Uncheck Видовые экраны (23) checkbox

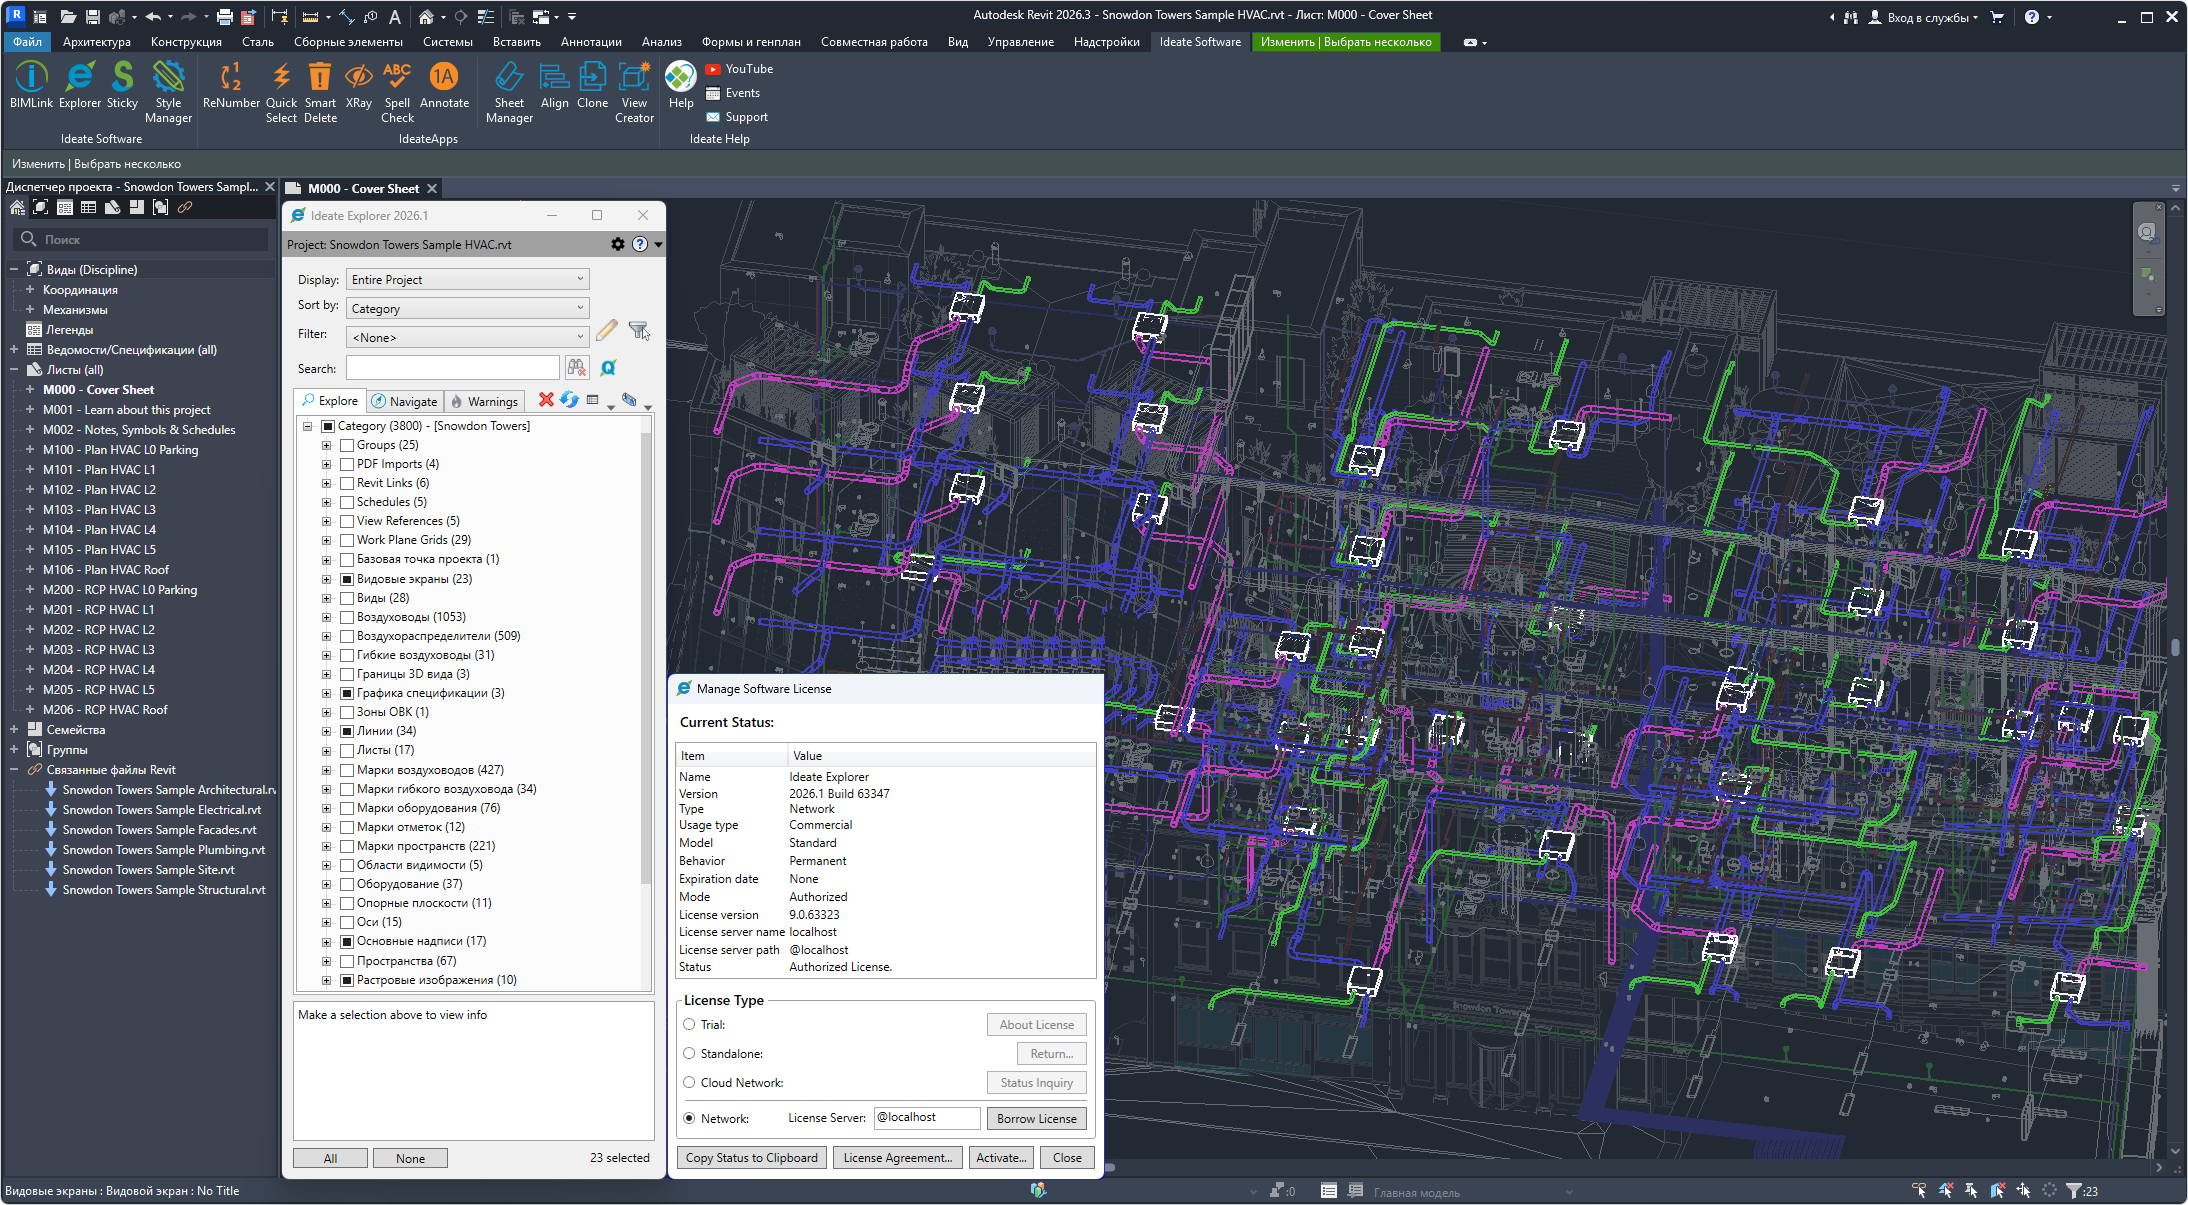pos(347,579)
